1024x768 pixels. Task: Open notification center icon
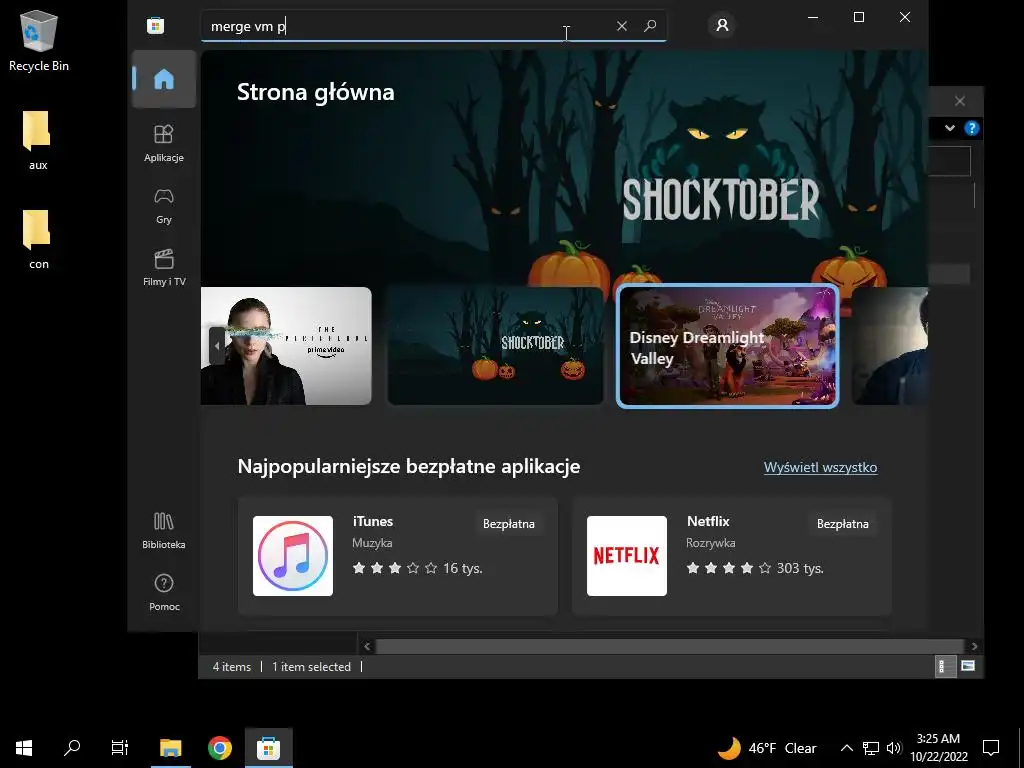pos(991,748)
